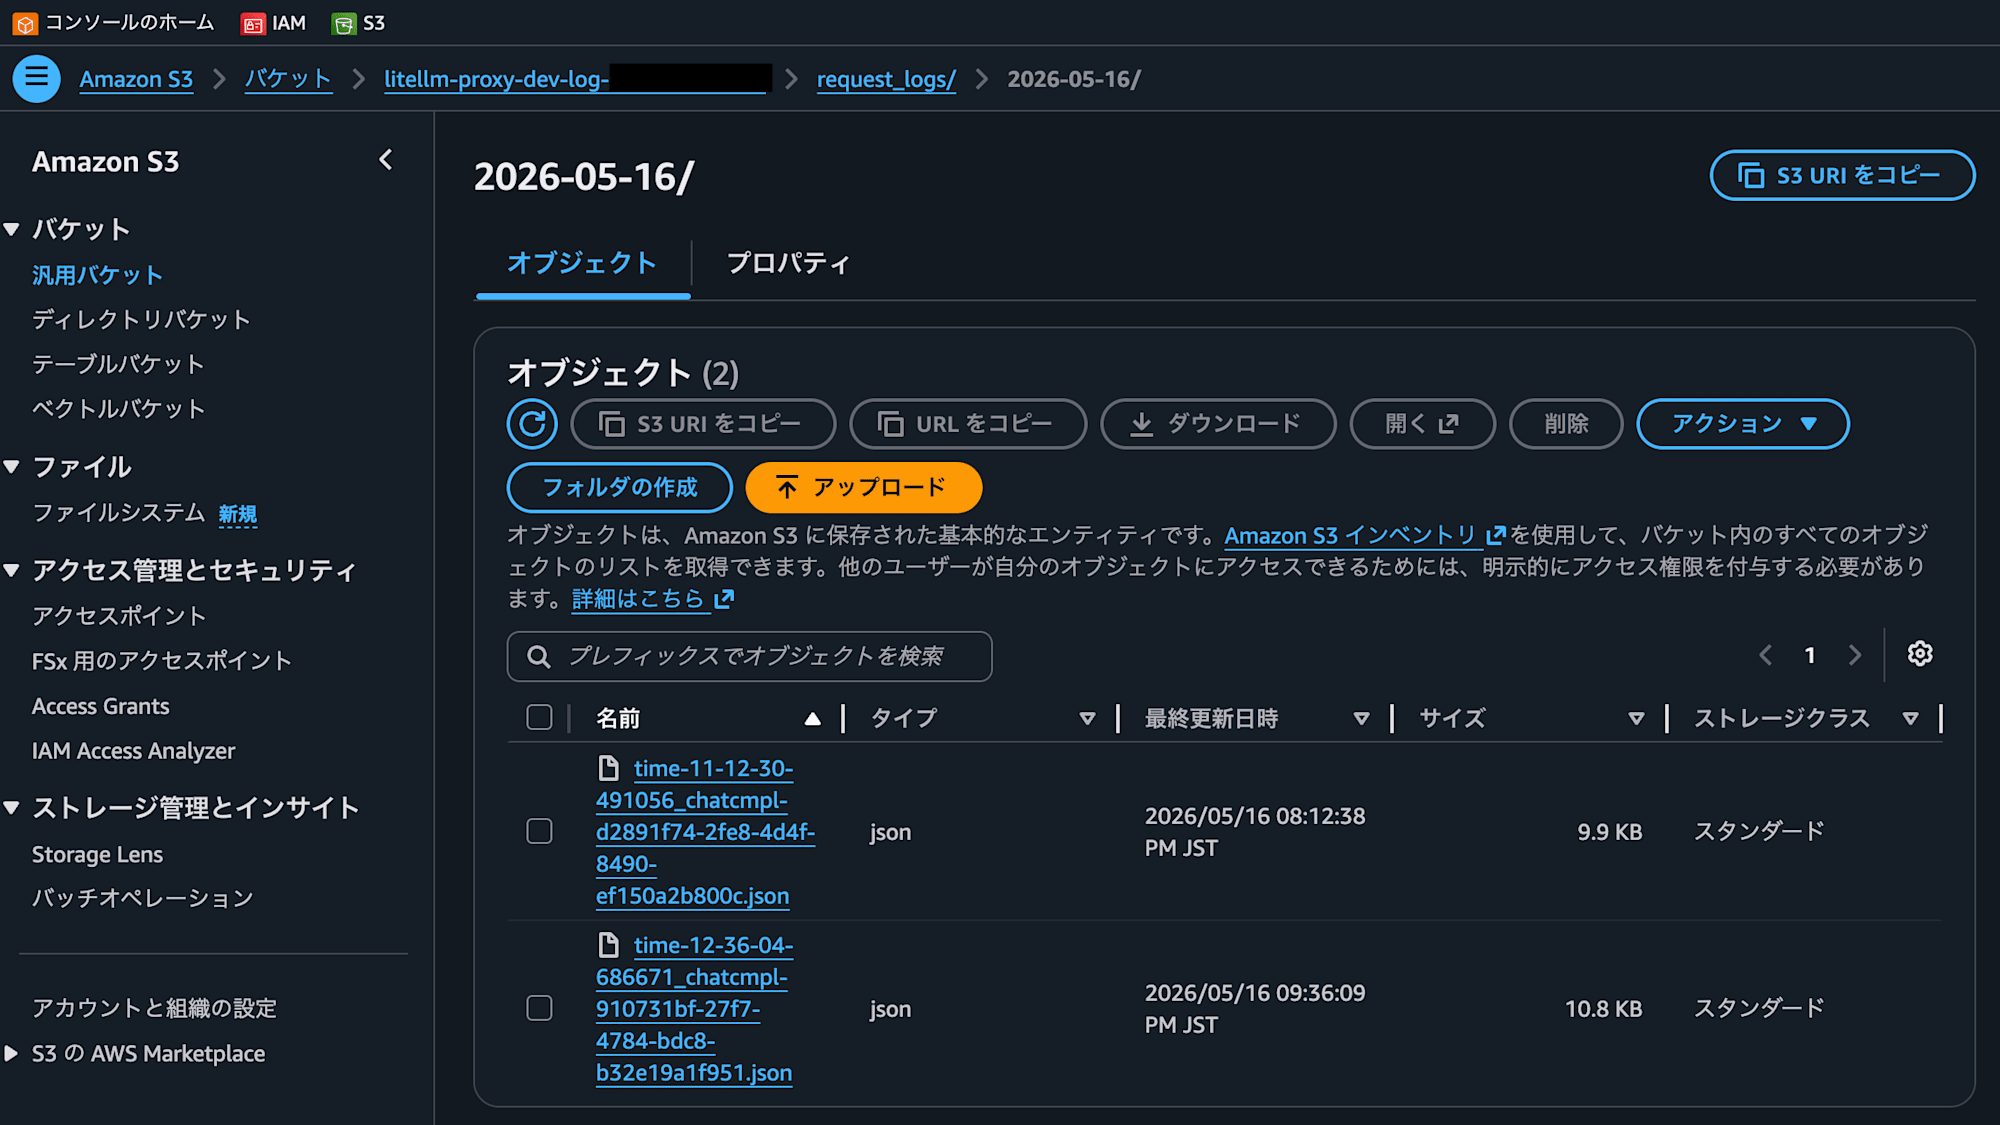Click size value 9.9 KB
Viewport: 2000px width, 1125px height.
[1609, 832]
